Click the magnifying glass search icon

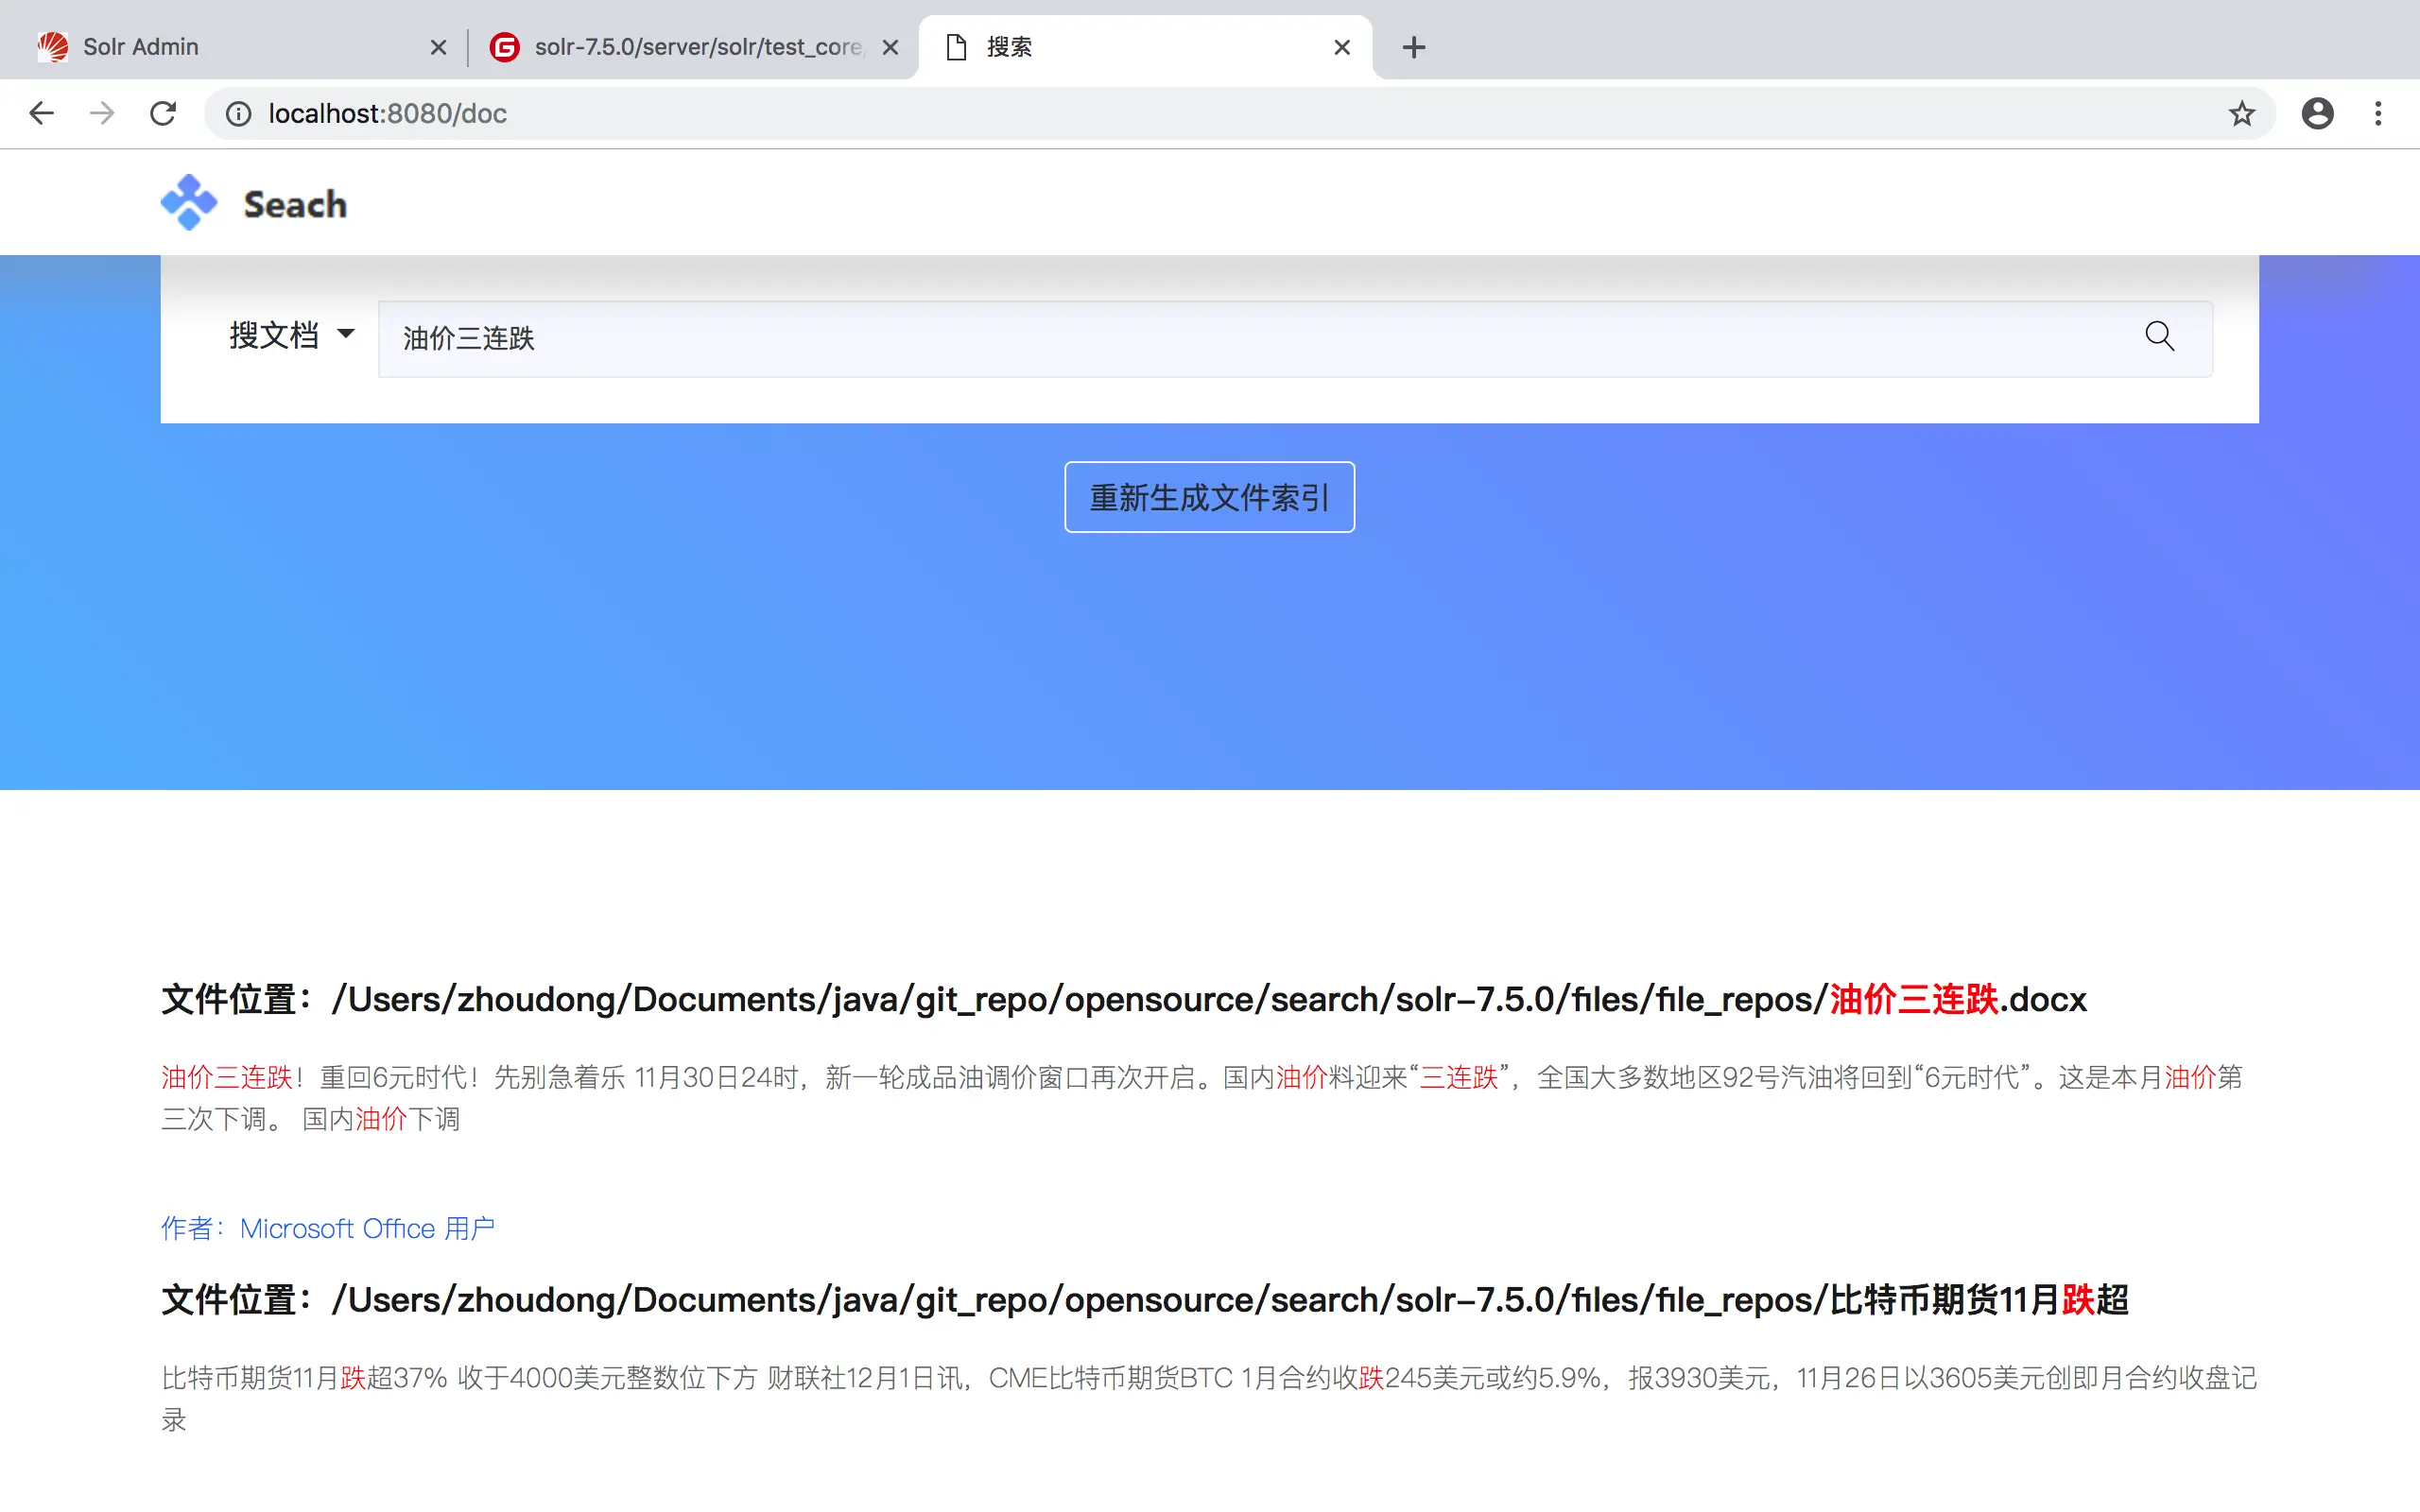tap(2159, 336)
